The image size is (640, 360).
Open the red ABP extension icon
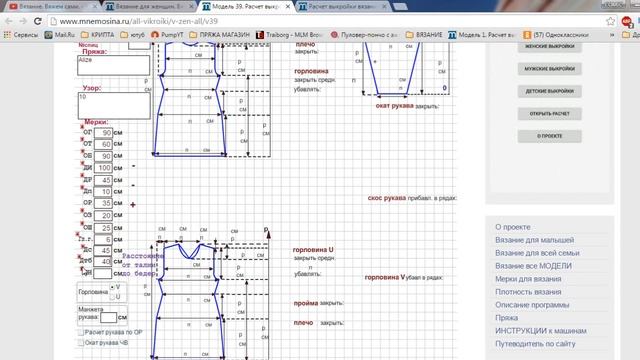pyautogui.click(x=627, y=21)
